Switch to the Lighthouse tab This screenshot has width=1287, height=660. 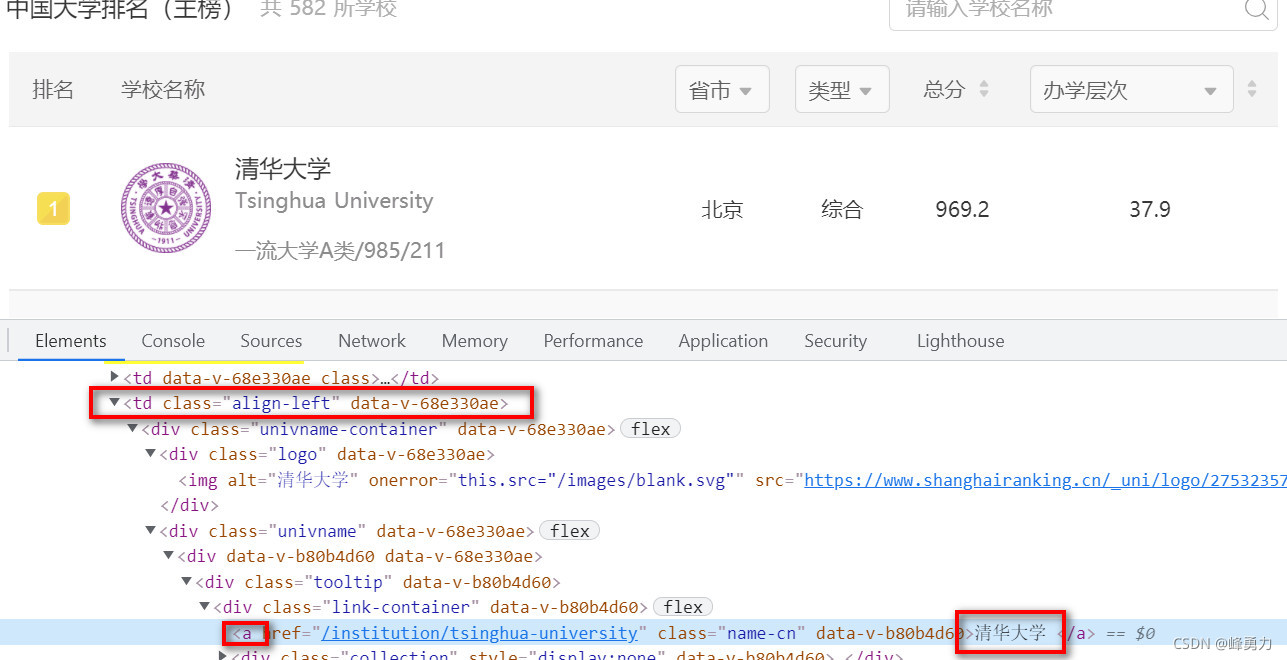960,341
